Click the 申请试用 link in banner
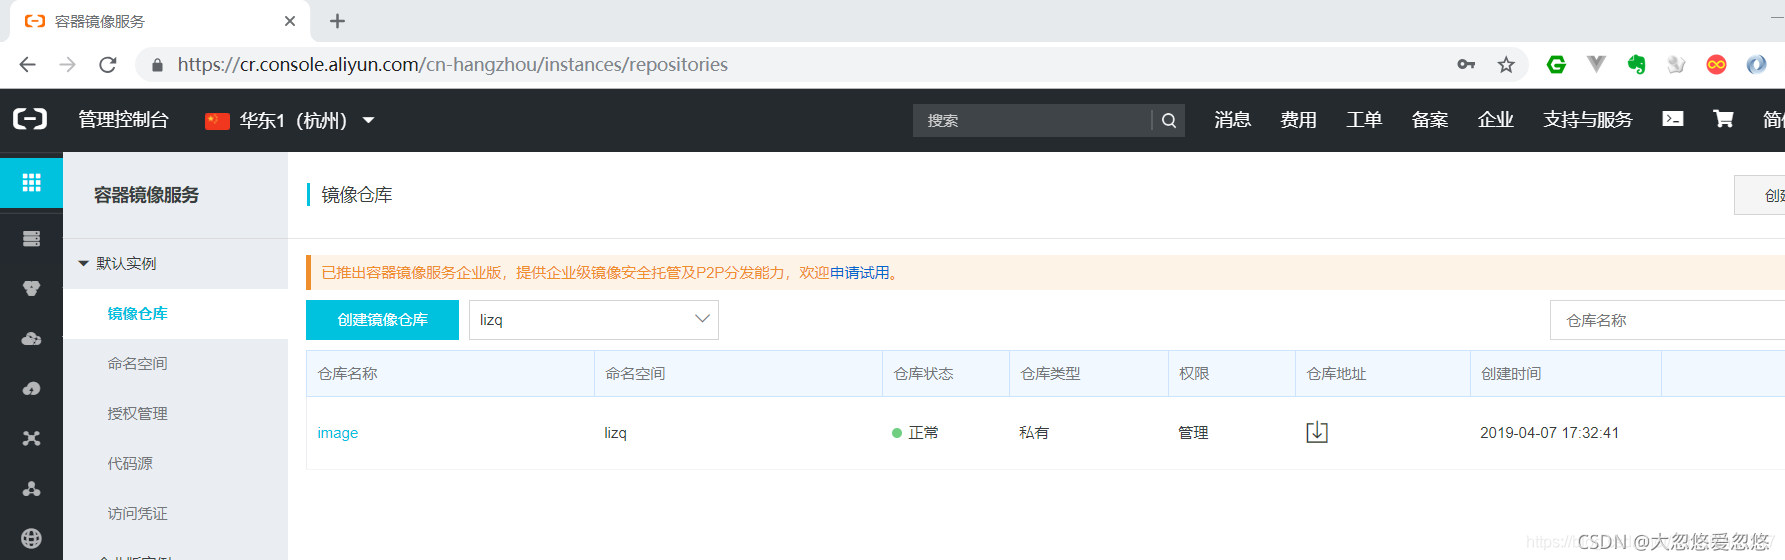 click(860, 273)
